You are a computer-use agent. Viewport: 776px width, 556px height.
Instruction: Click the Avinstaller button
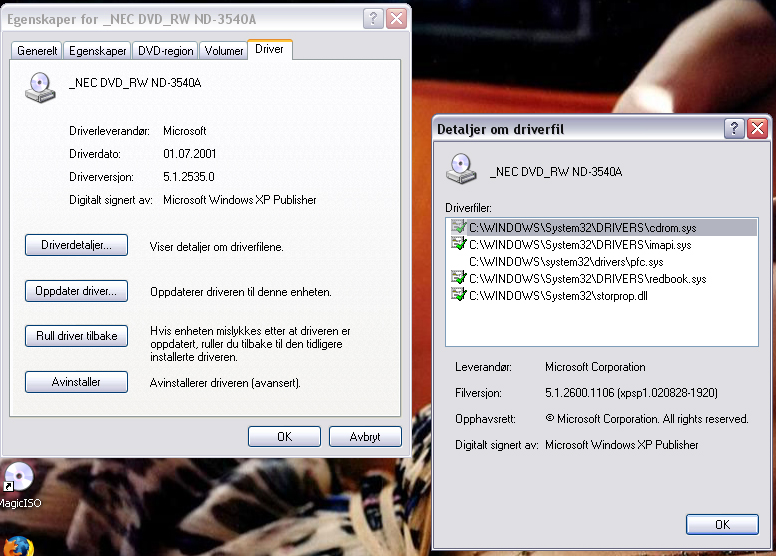[76, 382]
